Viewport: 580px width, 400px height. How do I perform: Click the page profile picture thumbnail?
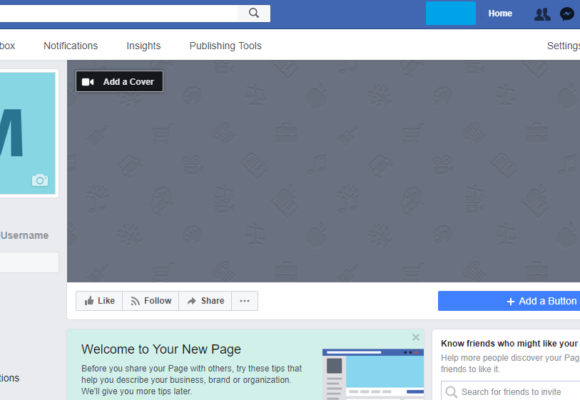[27, 133]
